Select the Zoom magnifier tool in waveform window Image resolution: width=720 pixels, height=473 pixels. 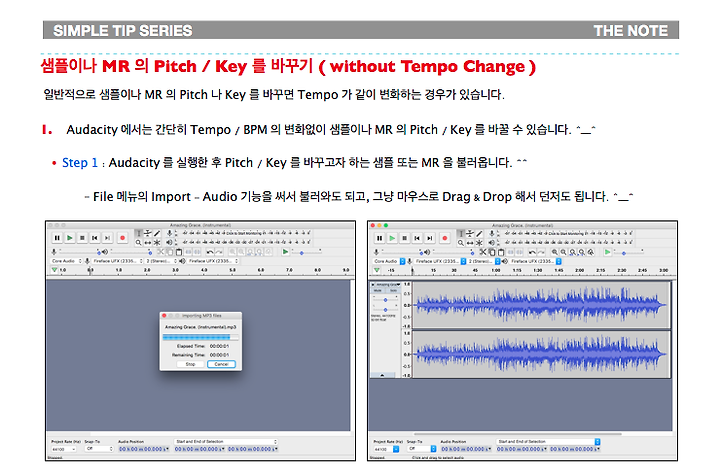(461, 243)
